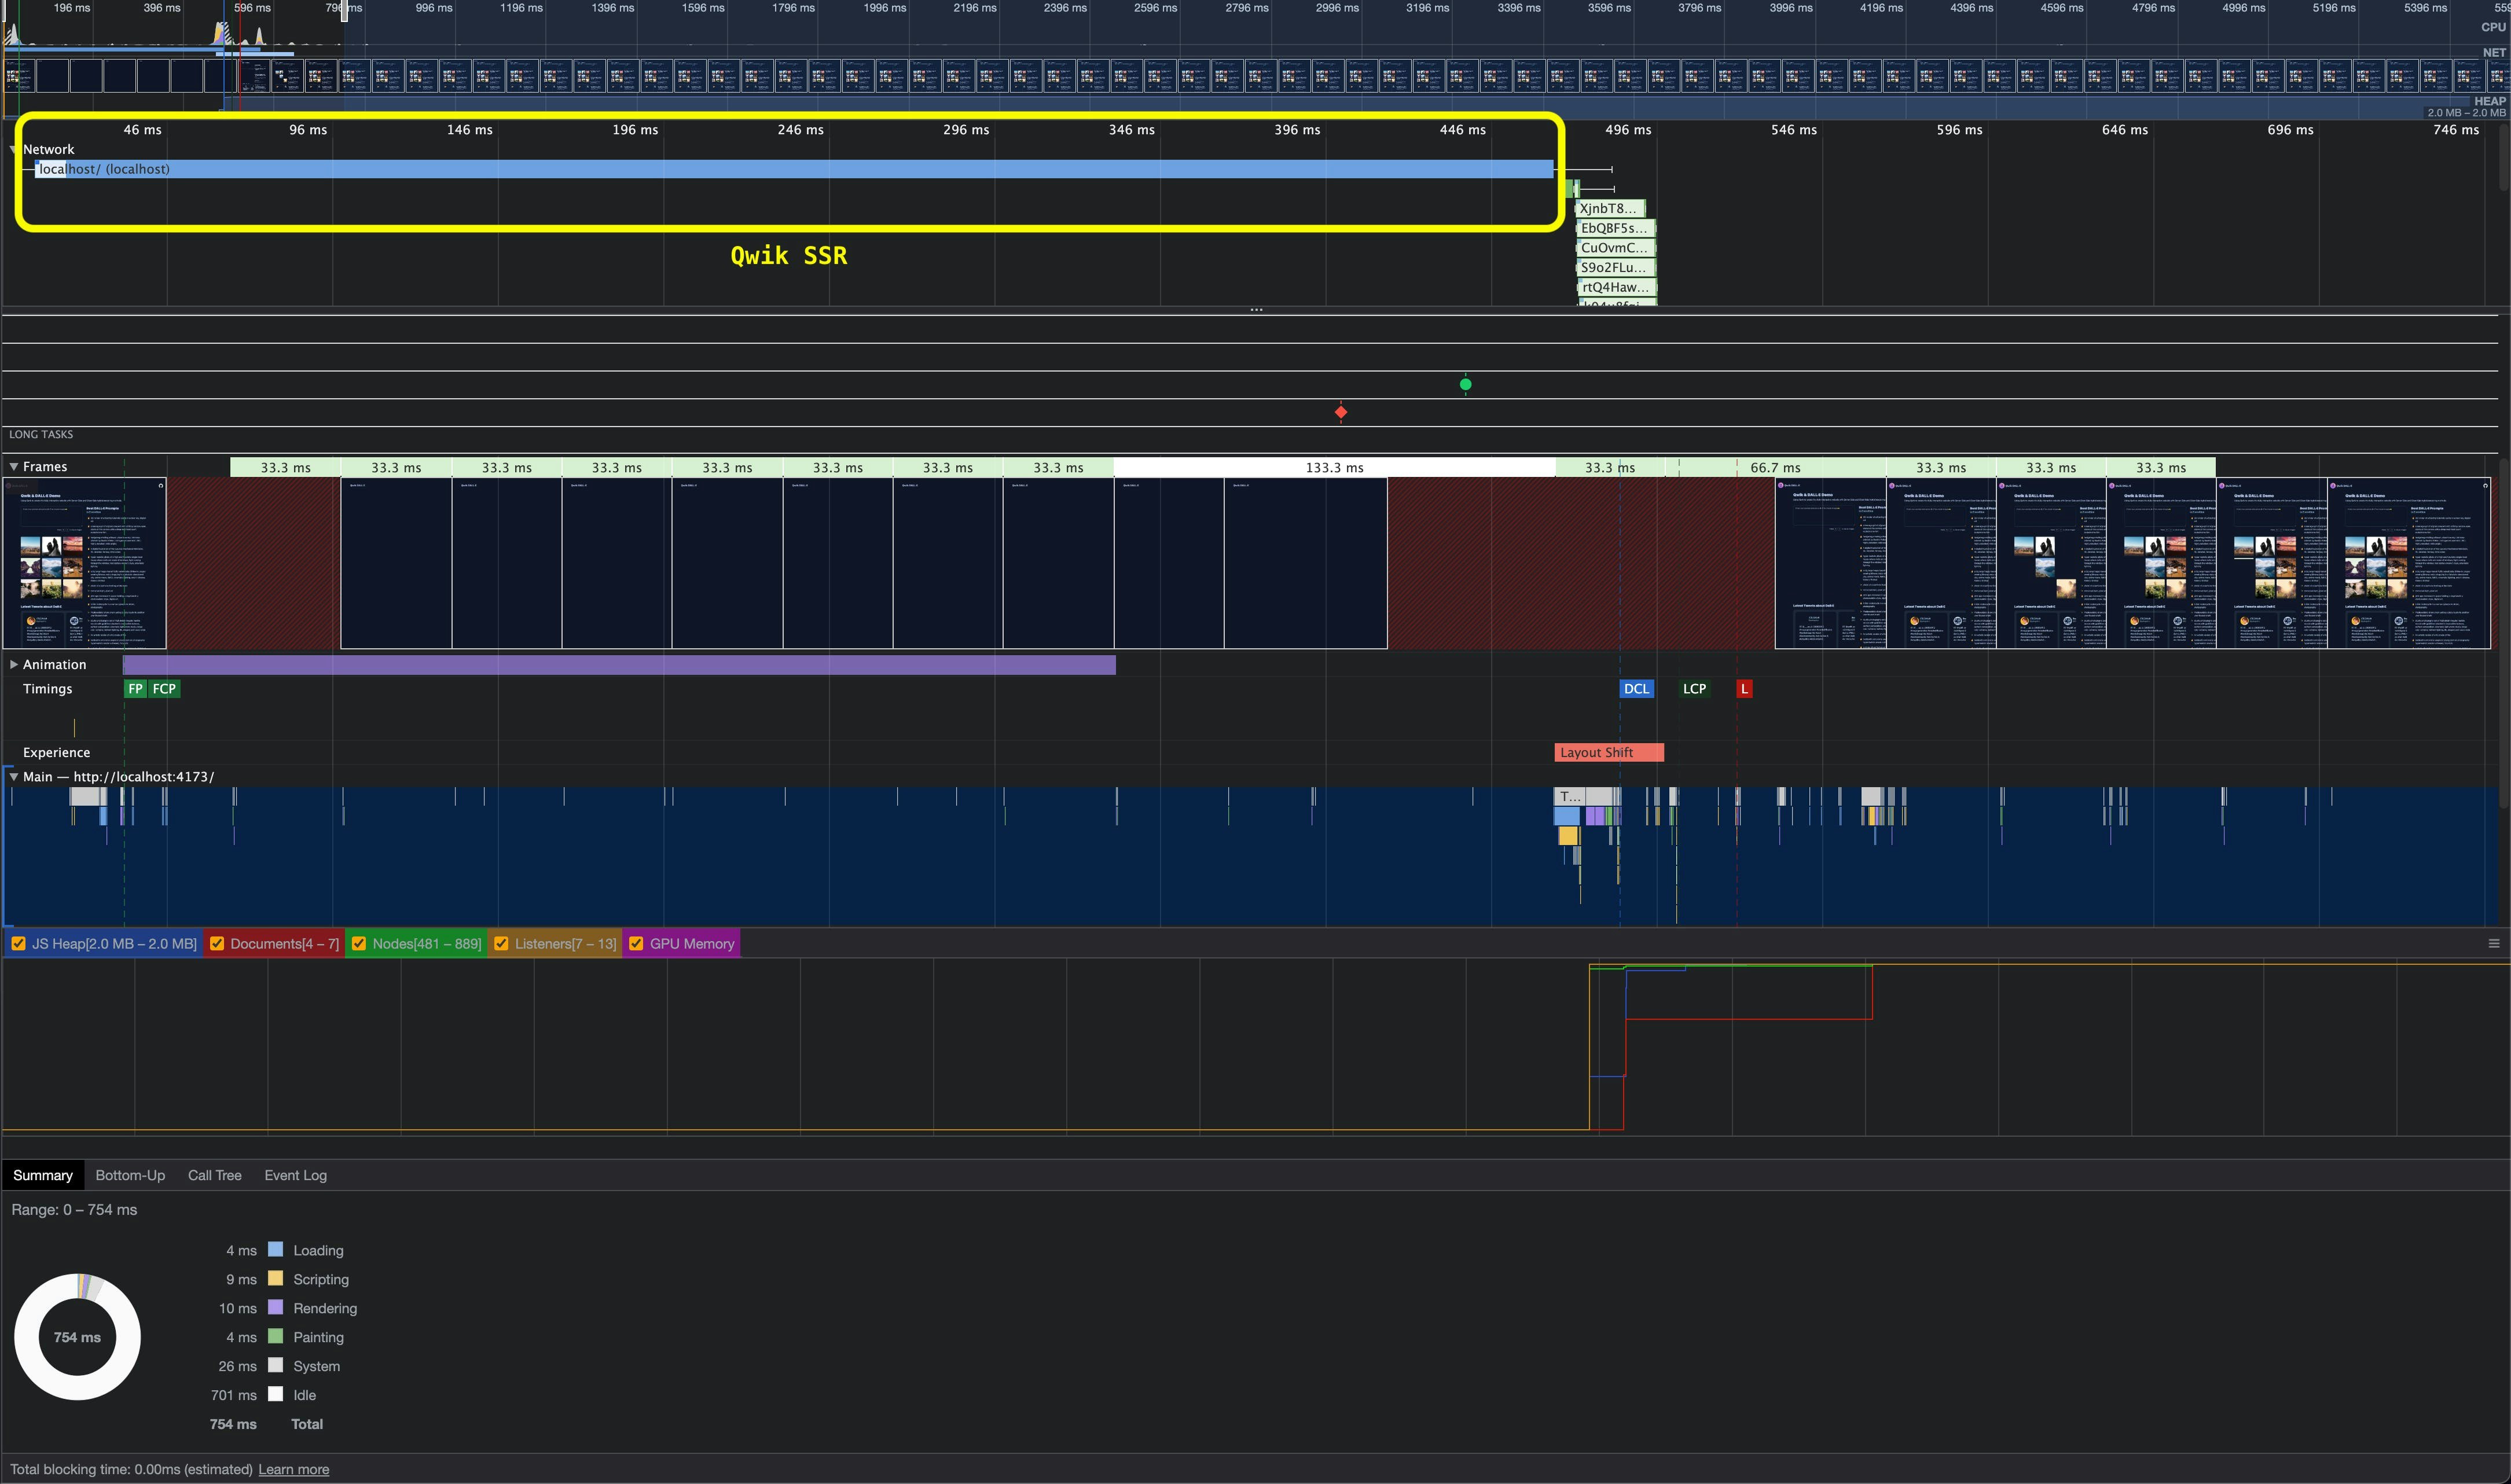Open the memory counters hamburger menu
This screenshot has width=2511, height=1484.
pyautogui.click(x=2494, y=943)
